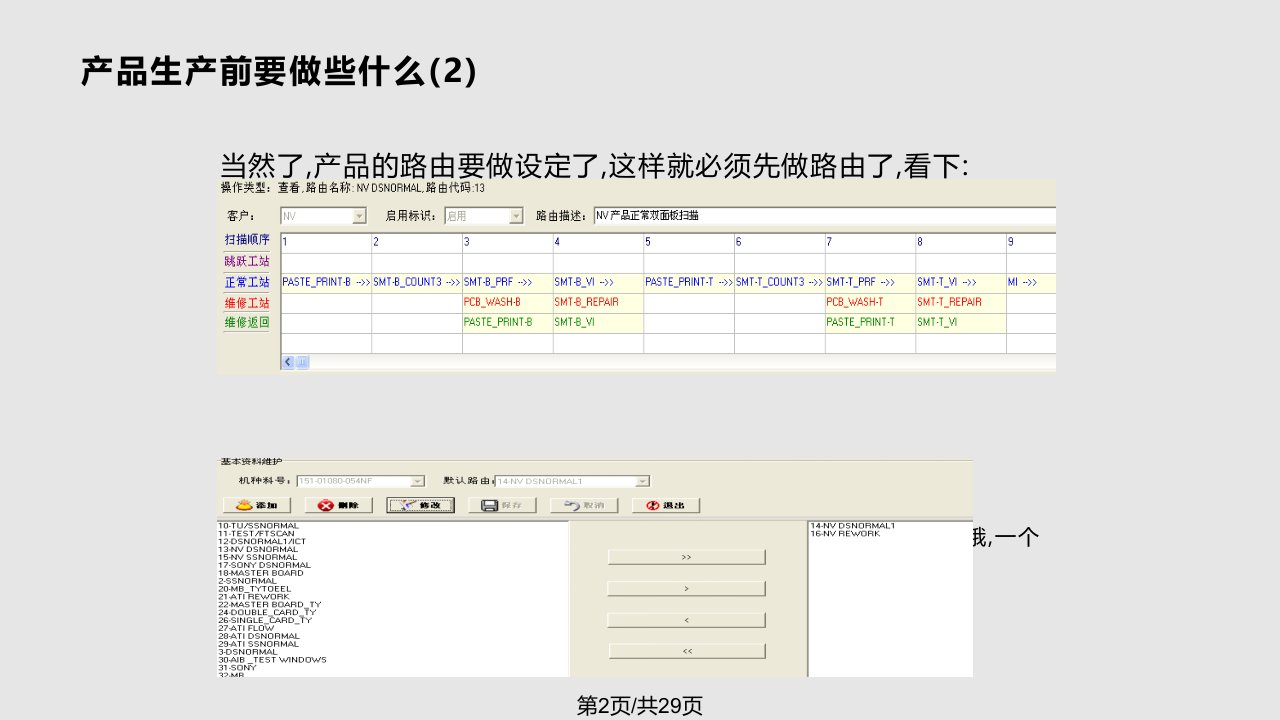Click the 正常工站 row header
Screen dimensions: 1280x720
tap(247, 282)
